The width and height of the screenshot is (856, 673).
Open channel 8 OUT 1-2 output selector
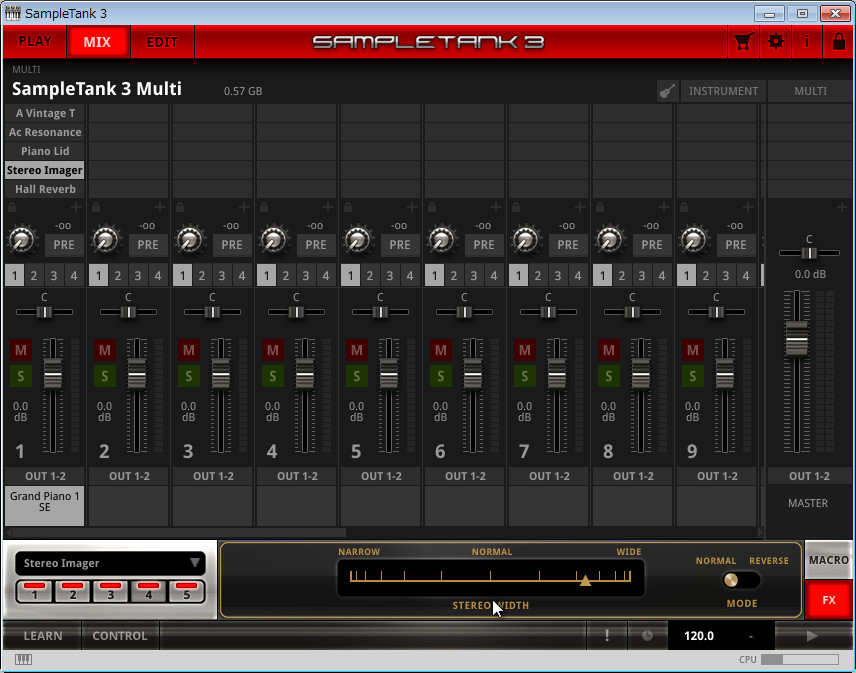click(633, 476)
